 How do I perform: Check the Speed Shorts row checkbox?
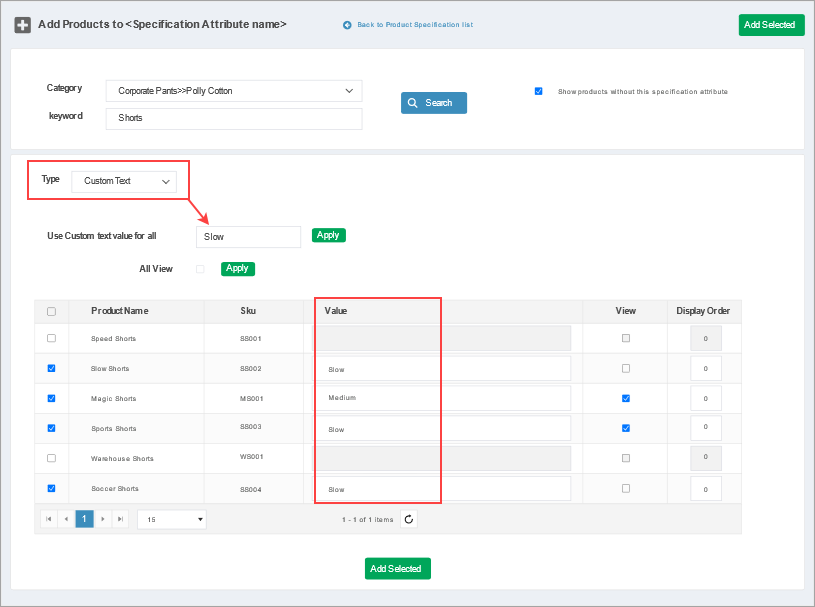coord(51,338)
